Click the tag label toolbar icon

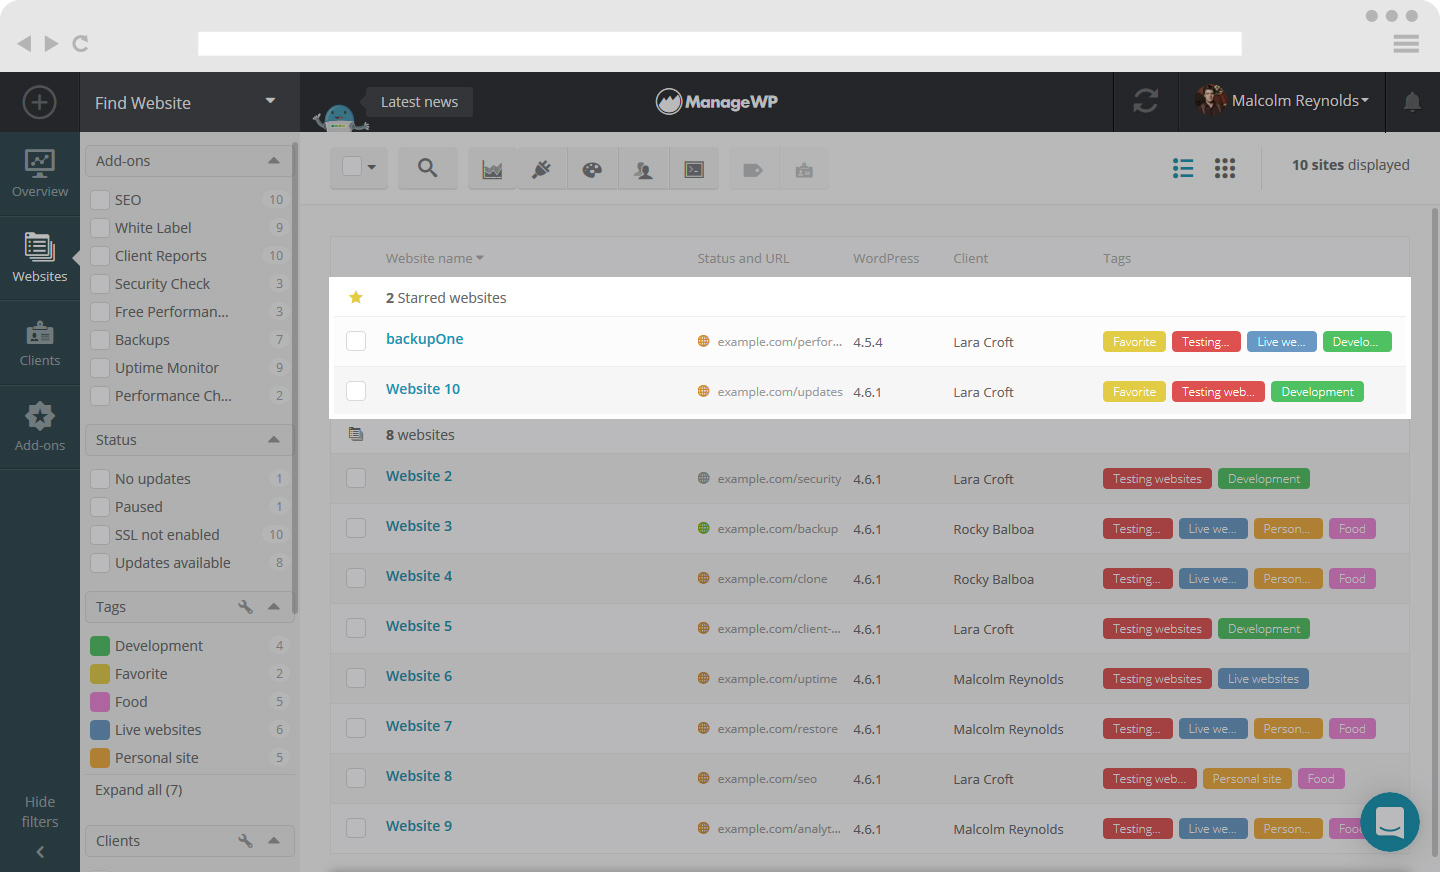[x=753, y=170]
